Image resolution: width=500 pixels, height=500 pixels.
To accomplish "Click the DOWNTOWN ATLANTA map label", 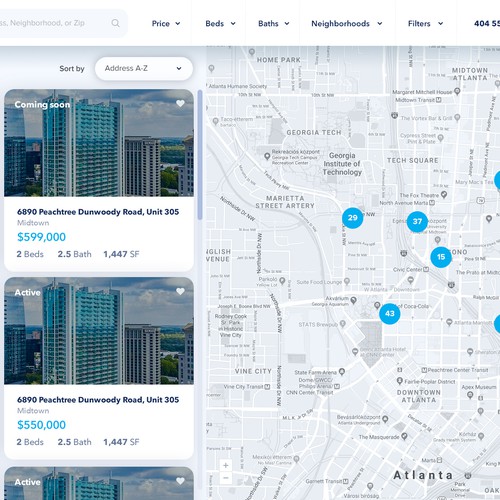I will (x=419, y=396).
